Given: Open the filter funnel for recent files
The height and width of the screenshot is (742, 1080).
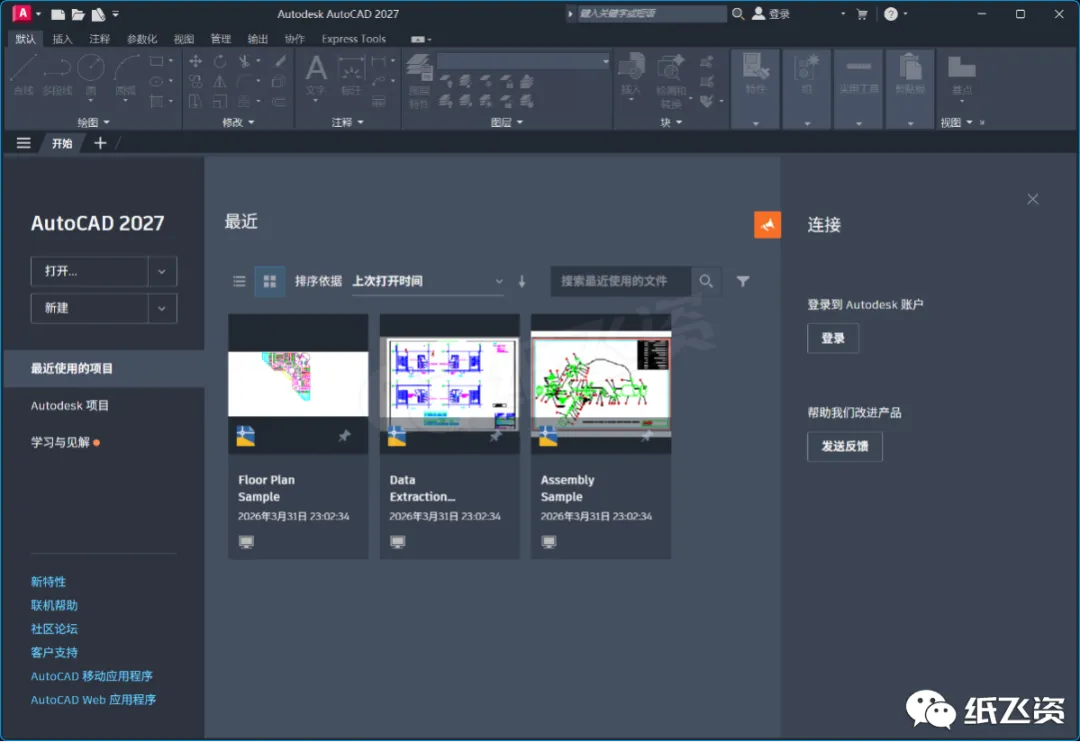Looking at the screenshot, I should point(742,281).
